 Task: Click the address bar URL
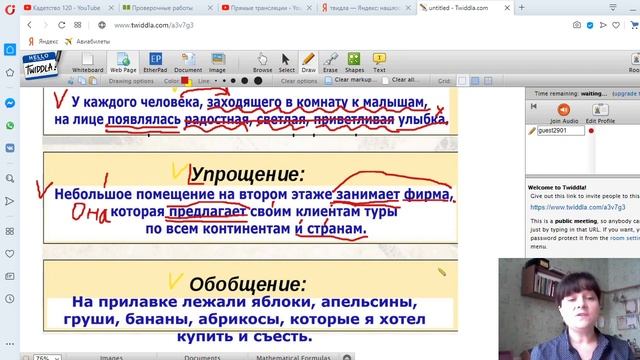[x=153, y=25]
